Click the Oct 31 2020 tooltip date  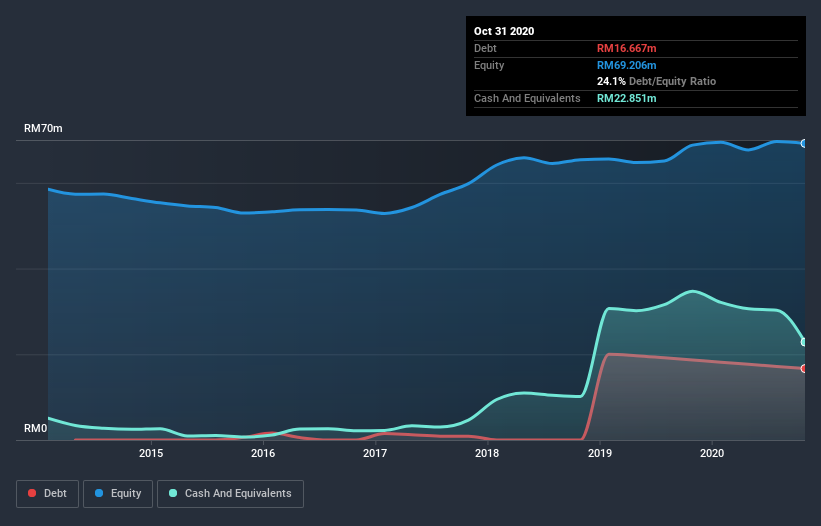[x=504, y=31]
